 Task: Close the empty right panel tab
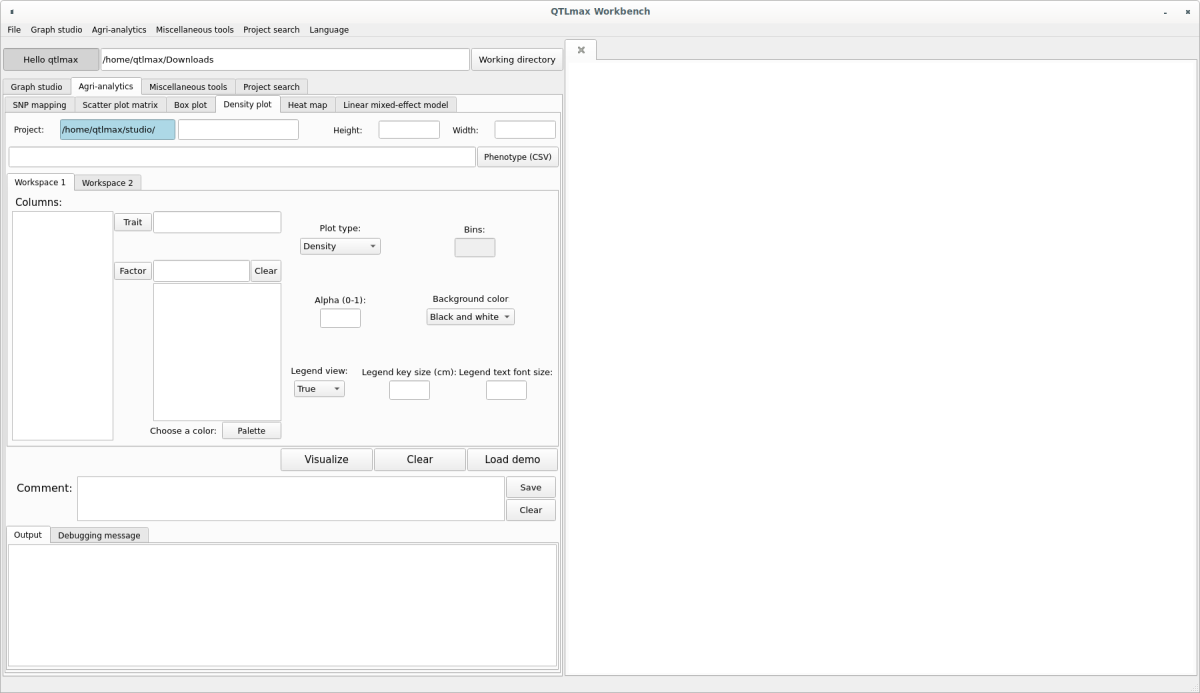(581, 50)
